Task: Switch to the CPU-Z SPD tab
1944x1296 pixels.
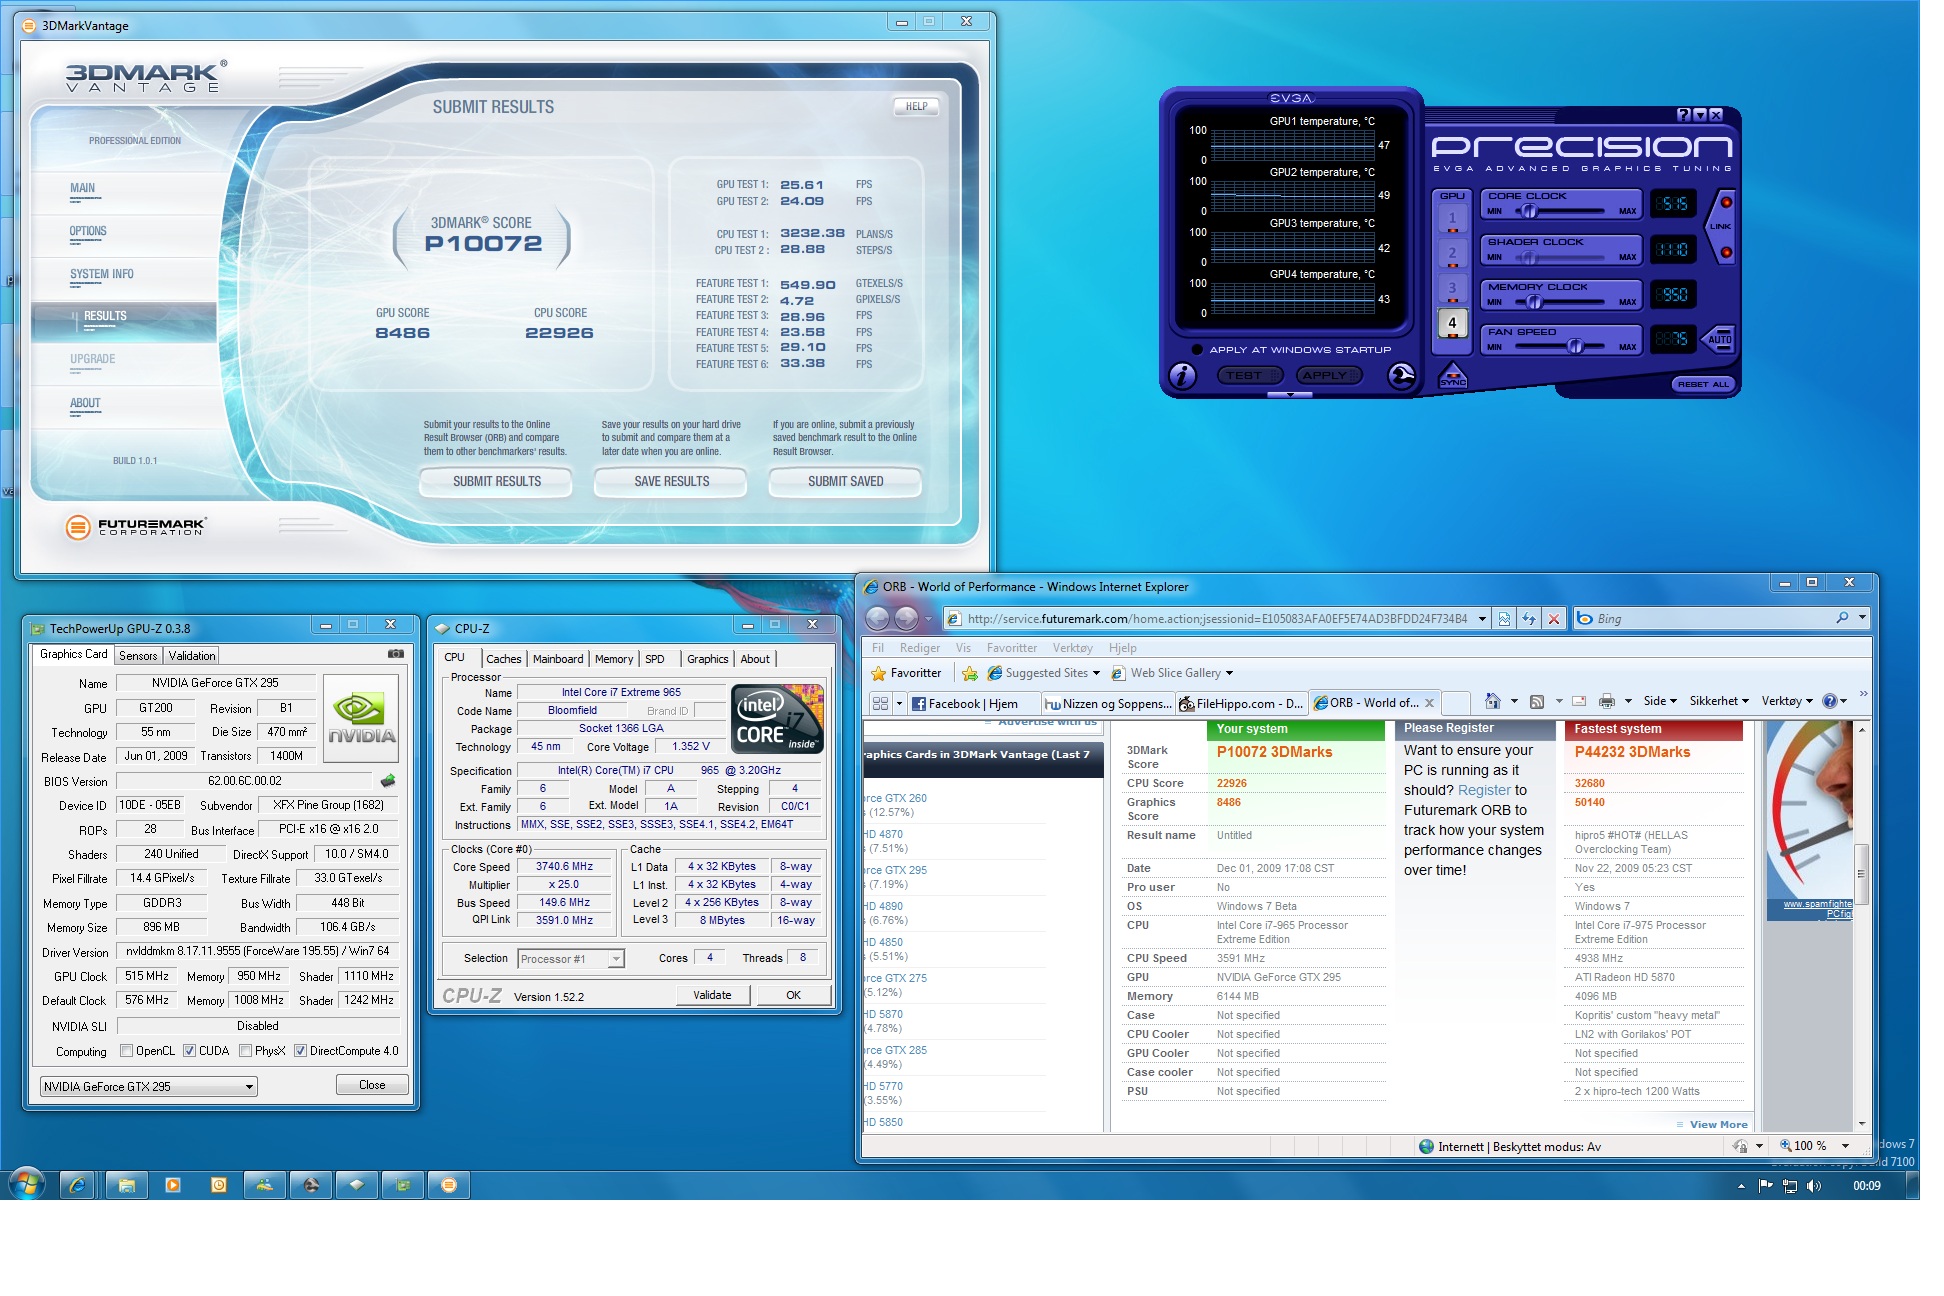Action: click(655, 659)
